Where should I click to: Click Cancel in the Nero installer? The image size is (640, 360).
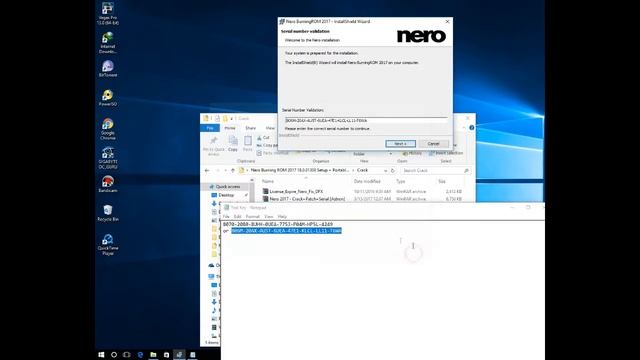[433, 144]
